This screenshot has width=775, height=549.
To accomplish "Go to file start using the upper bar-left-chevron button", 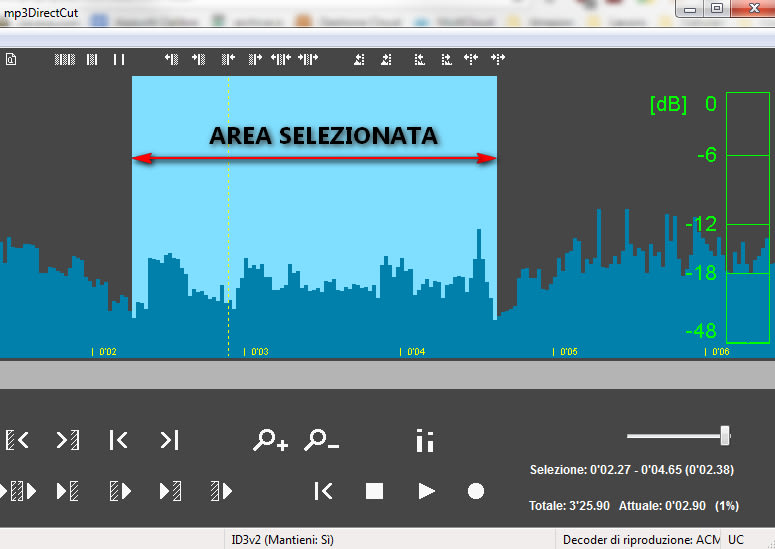I will pos(118,440).
